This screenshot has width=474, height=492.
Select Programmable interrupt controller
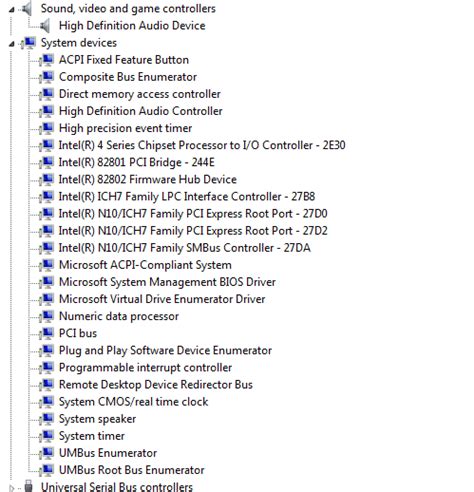[145, 368]
